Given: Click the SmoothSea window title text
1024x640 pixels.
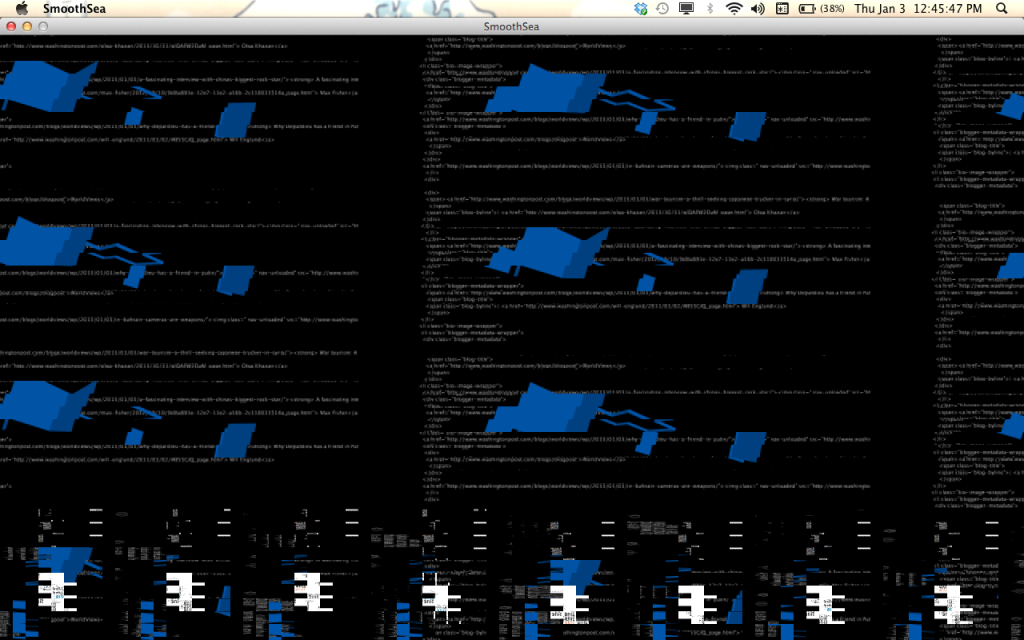Looking at the screenshot, I should [511, 27].
